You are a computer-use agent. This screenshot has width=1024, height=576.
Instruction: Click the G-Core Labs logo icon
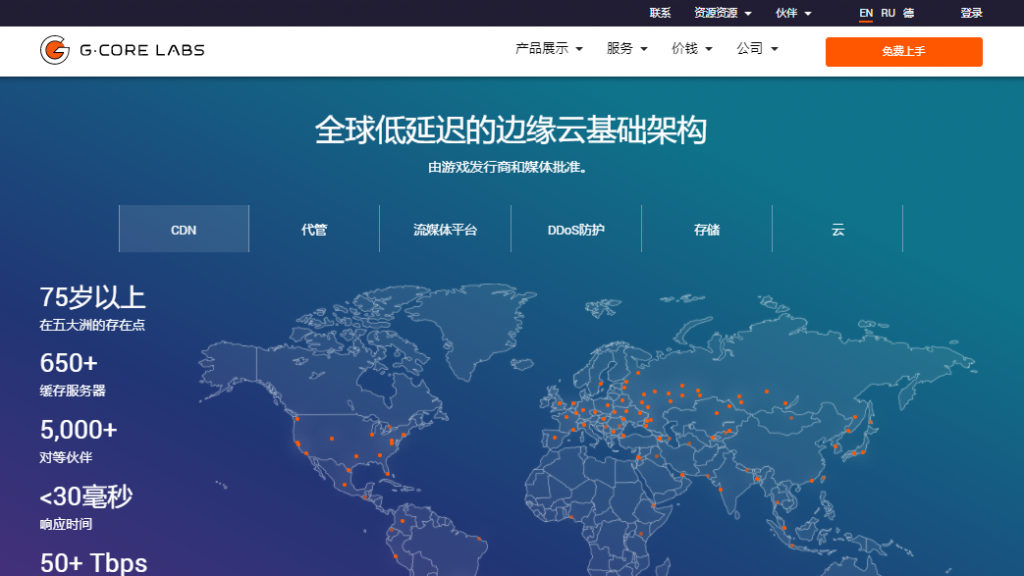click(x=54, y=50)
